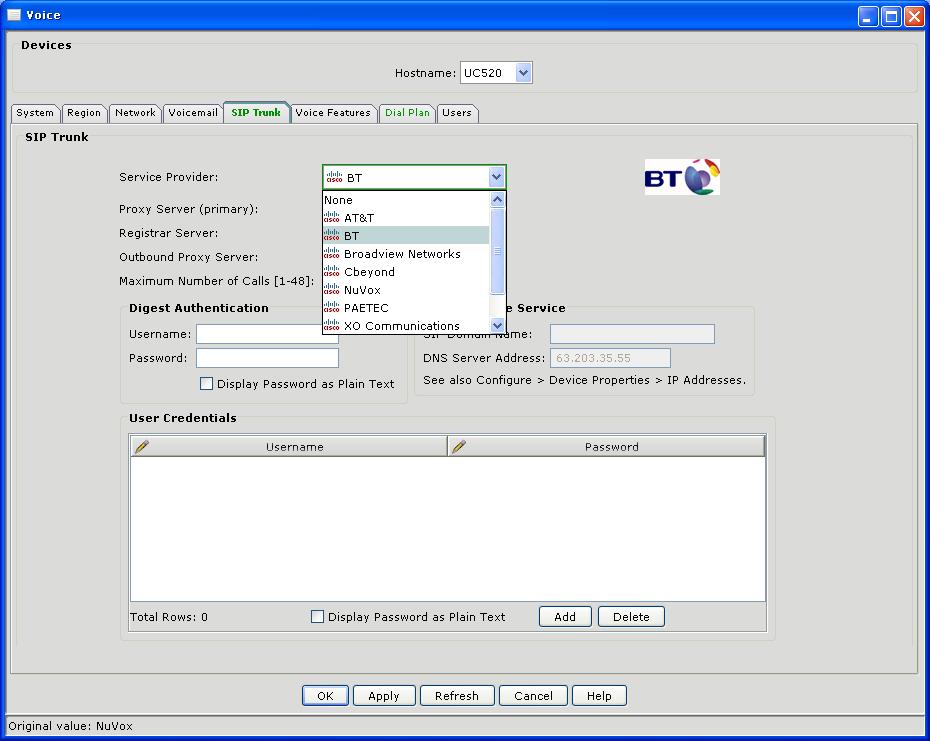Viewport: 930px width, 741px height.
Task: Click the pencil icon in Username column header
Action: click(142, 446)
